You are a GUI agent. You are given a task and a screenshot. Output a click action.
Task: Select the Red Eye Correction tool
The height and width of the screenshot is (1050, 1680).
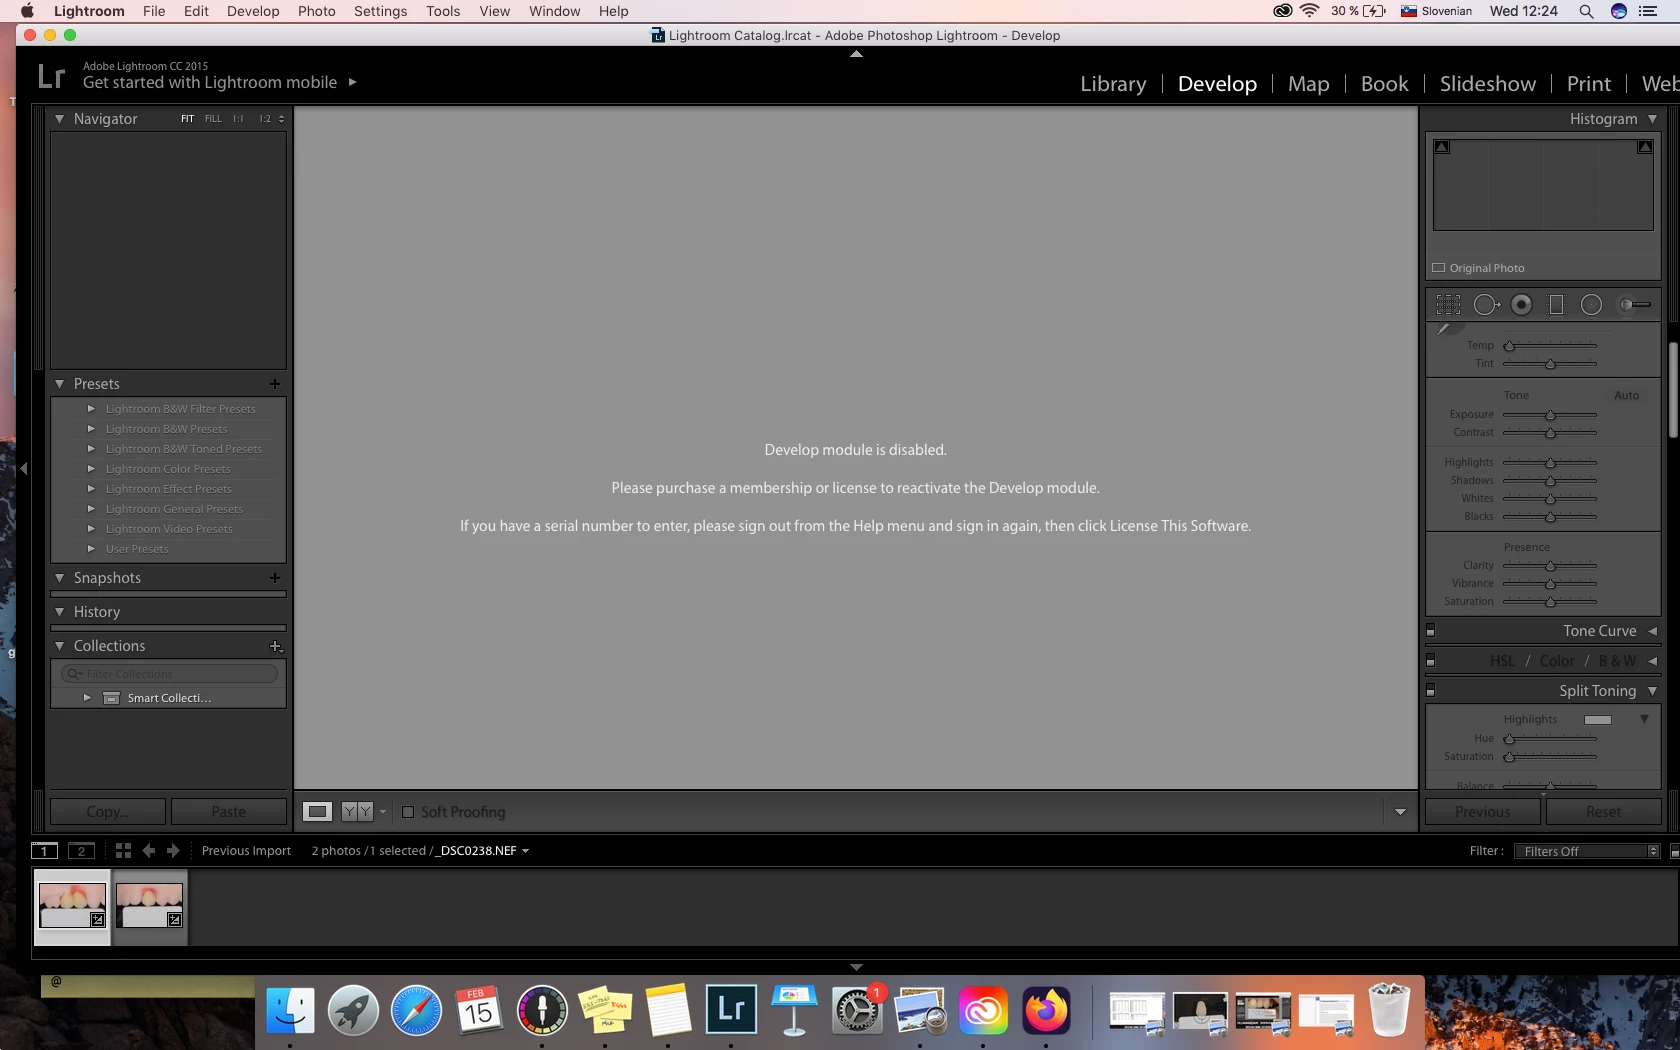[1521, 305]
